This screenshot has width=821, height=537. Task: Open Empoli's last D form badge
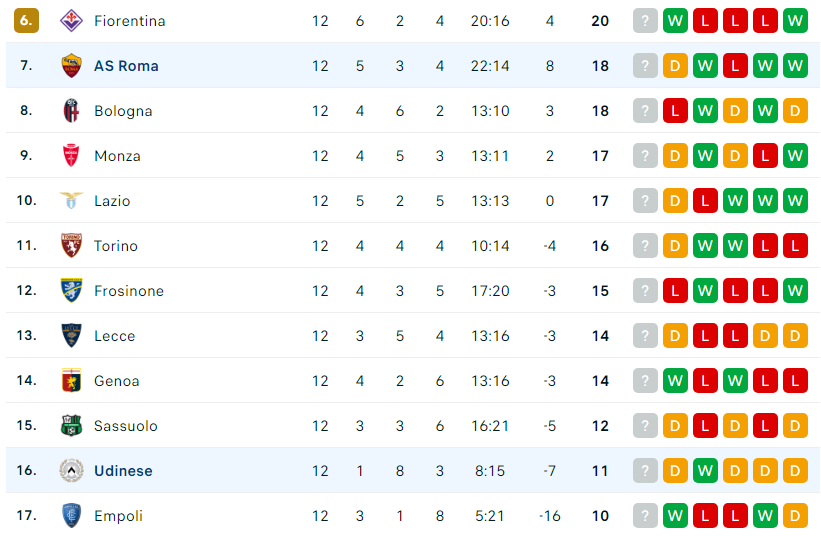[x=795, y=516]
